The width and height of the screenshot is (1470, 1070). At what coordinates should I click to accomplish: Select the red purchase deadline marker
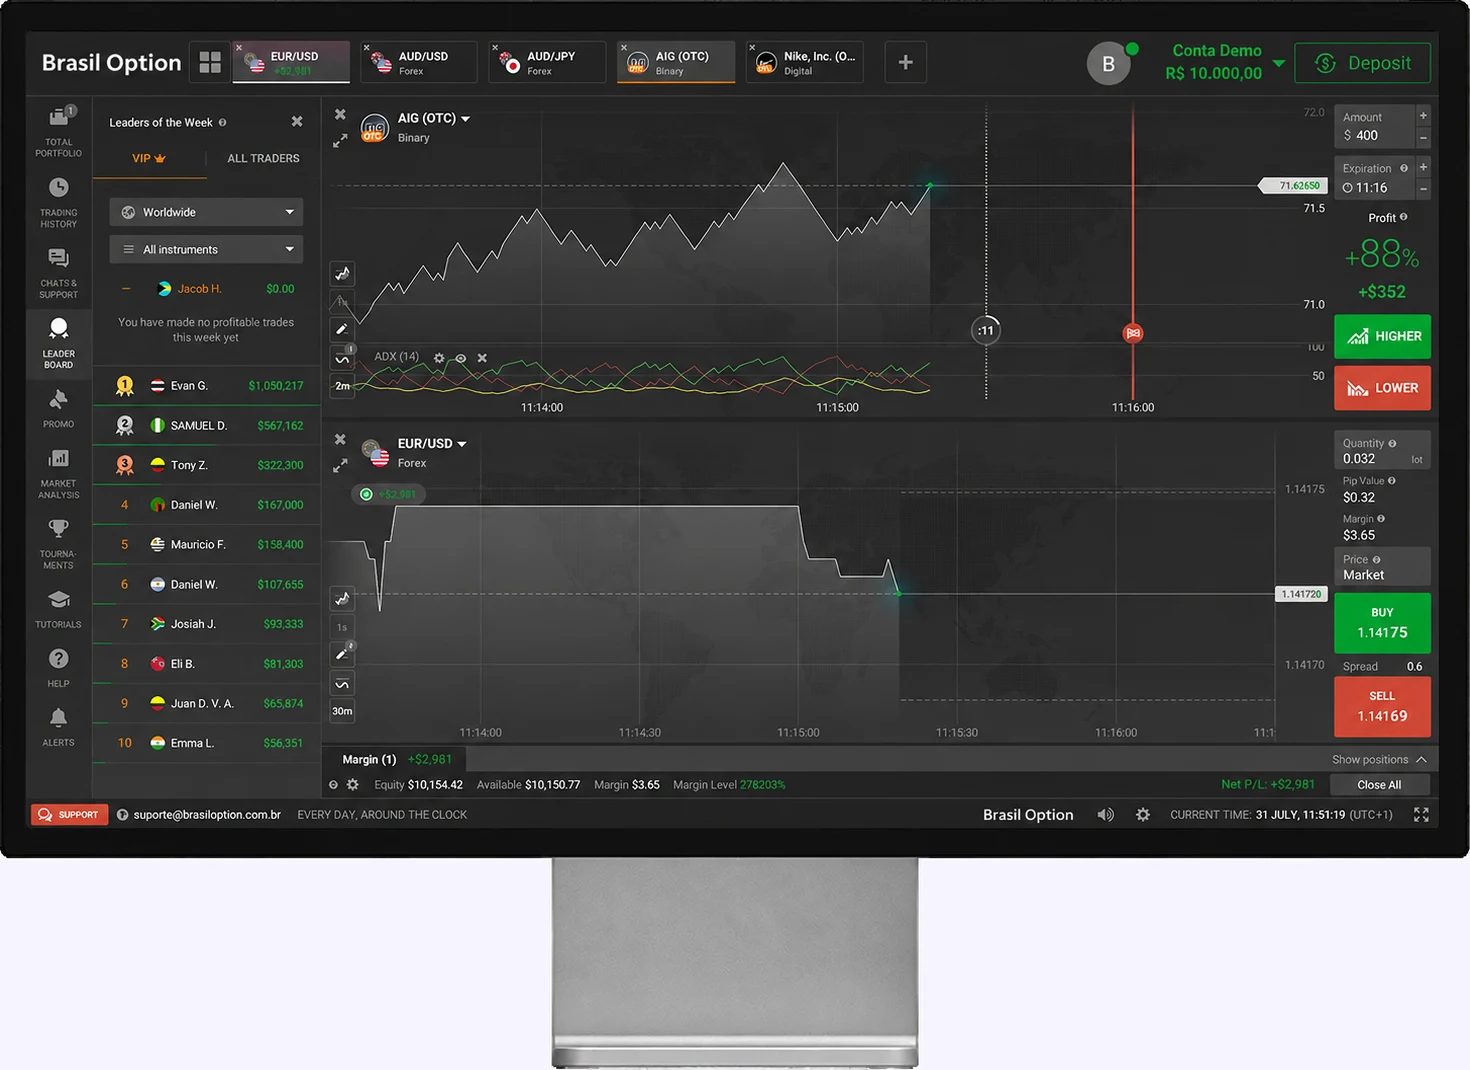[1133, 333]
